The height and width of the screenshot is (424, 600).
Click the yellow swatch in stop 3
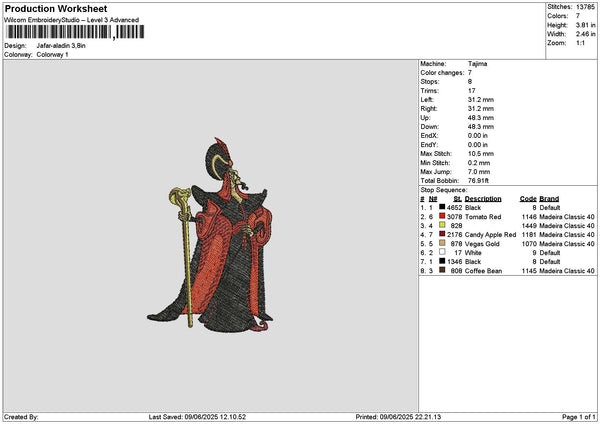tap(442, 225)
